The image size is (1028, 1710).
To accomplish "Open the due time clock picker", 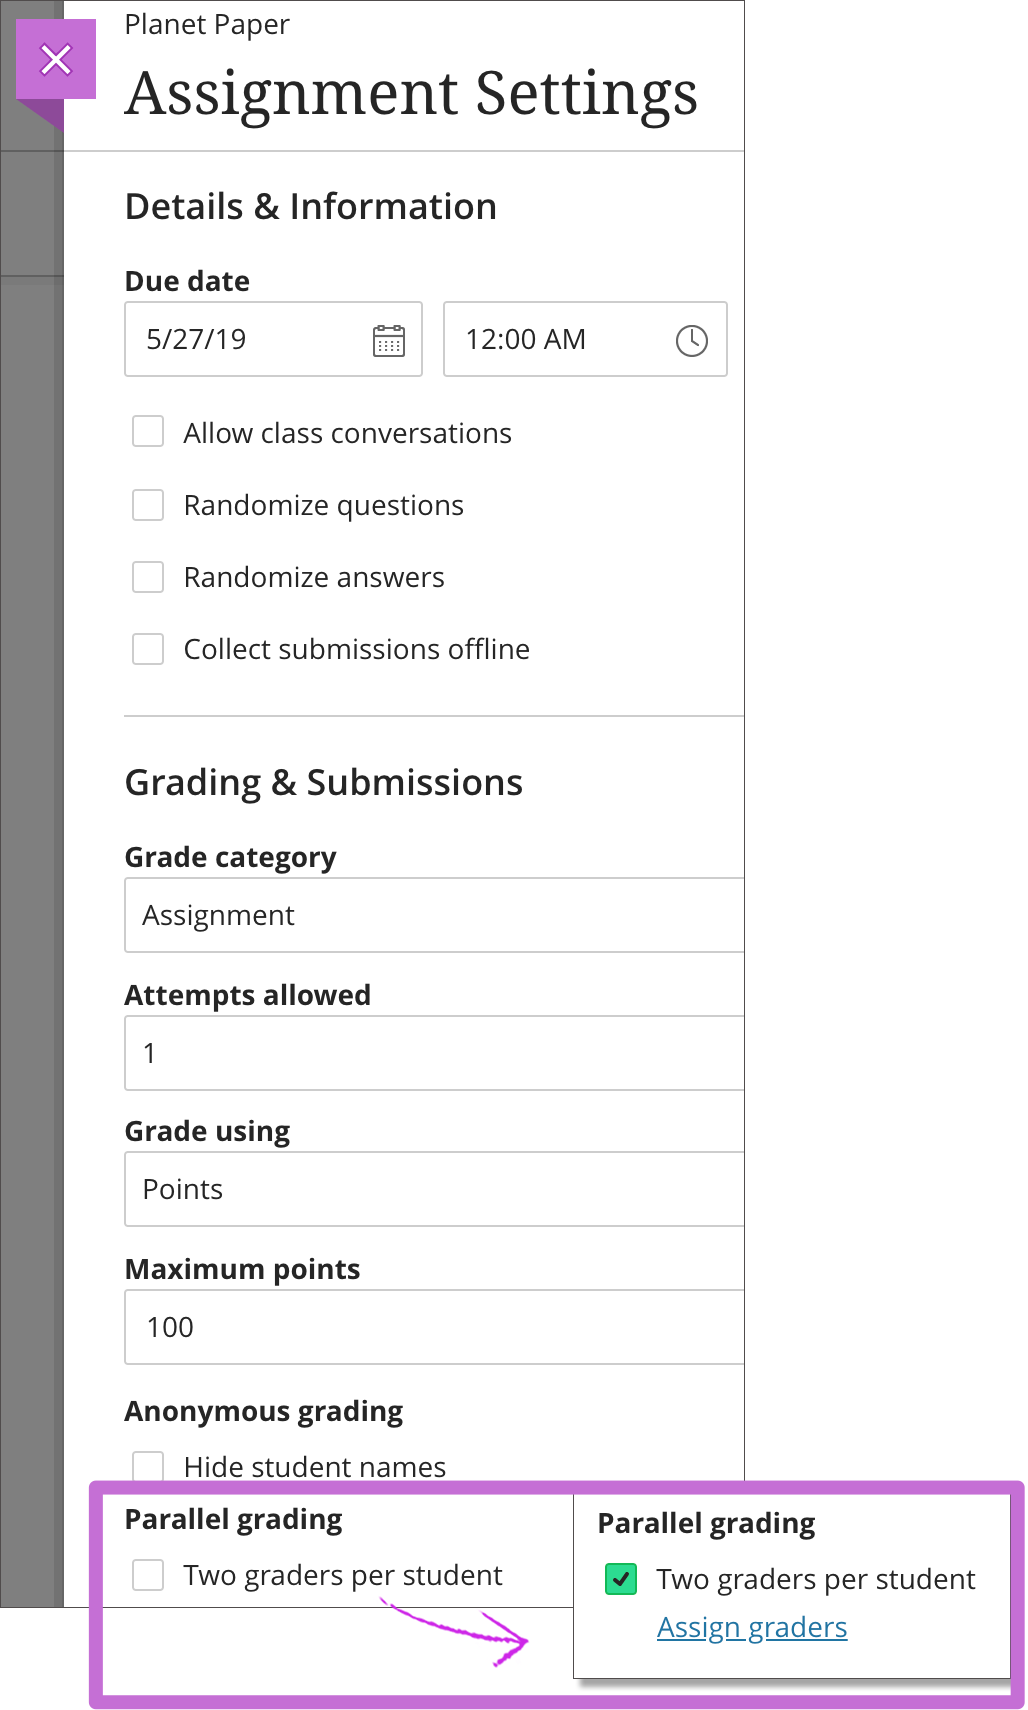I will pos(690,339).
